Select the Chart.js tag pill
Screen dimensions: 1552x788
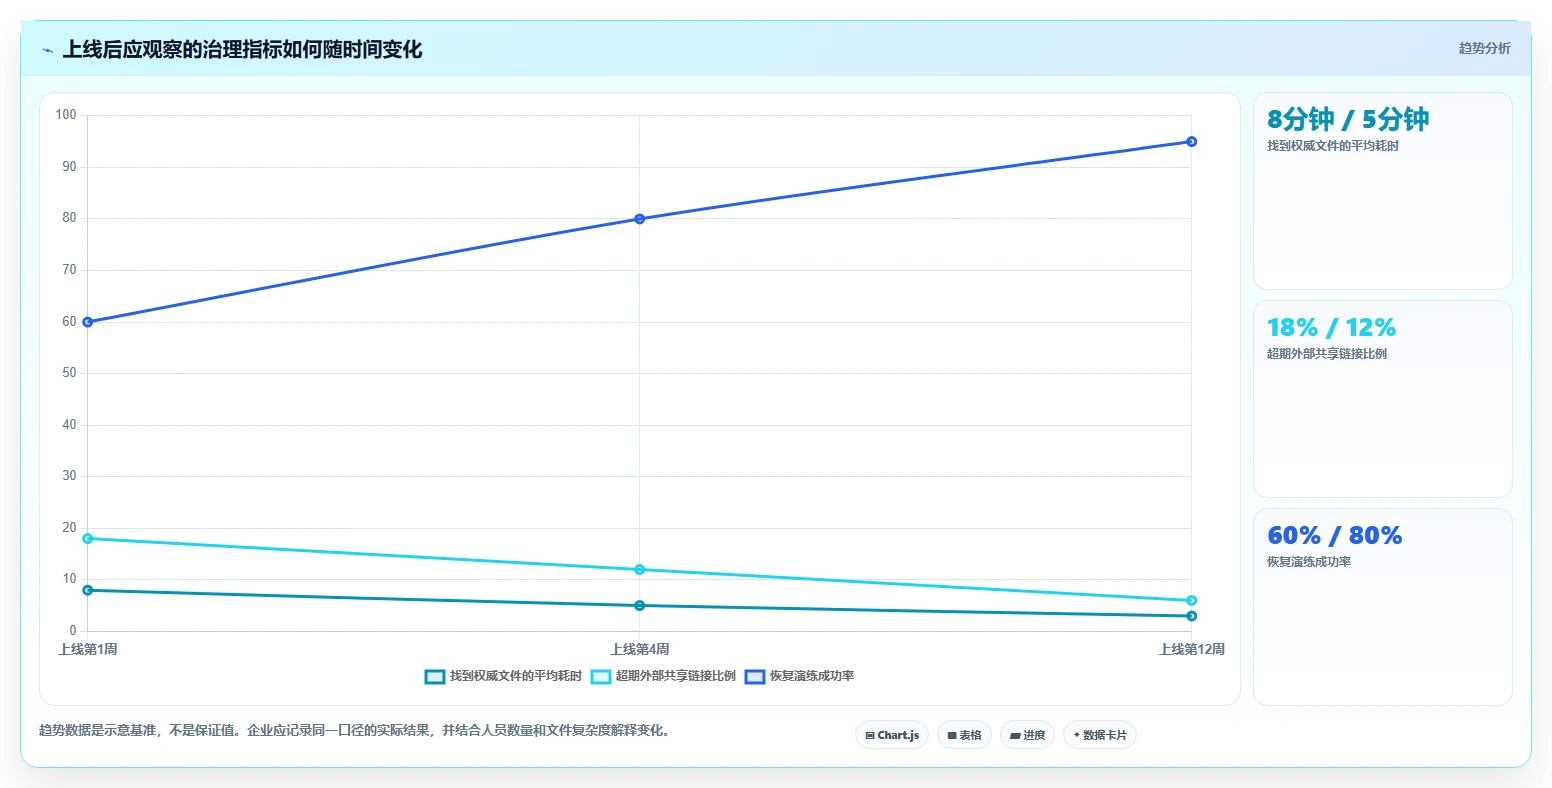[x=892, y=735]
